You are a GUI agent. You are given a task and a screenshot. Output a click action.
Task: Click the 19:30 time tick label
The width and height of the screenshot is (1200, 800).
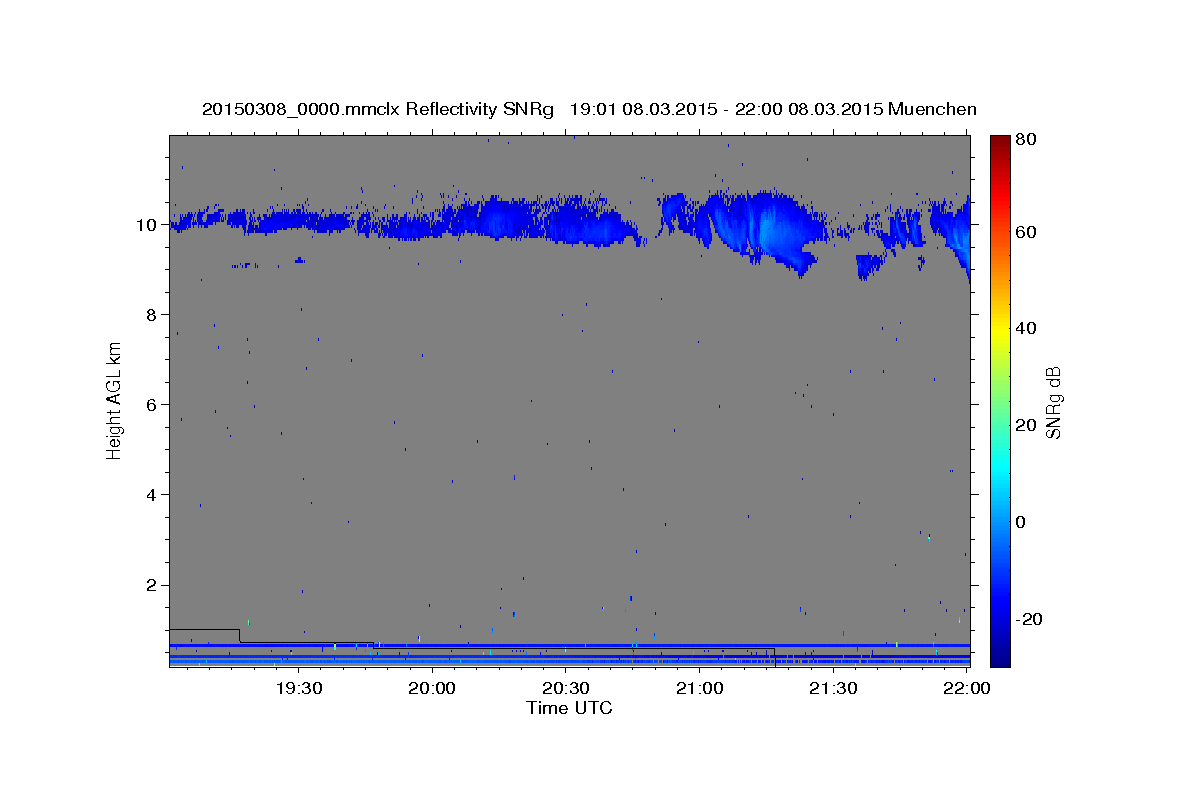pyautogui.click(x=299, y=688)
